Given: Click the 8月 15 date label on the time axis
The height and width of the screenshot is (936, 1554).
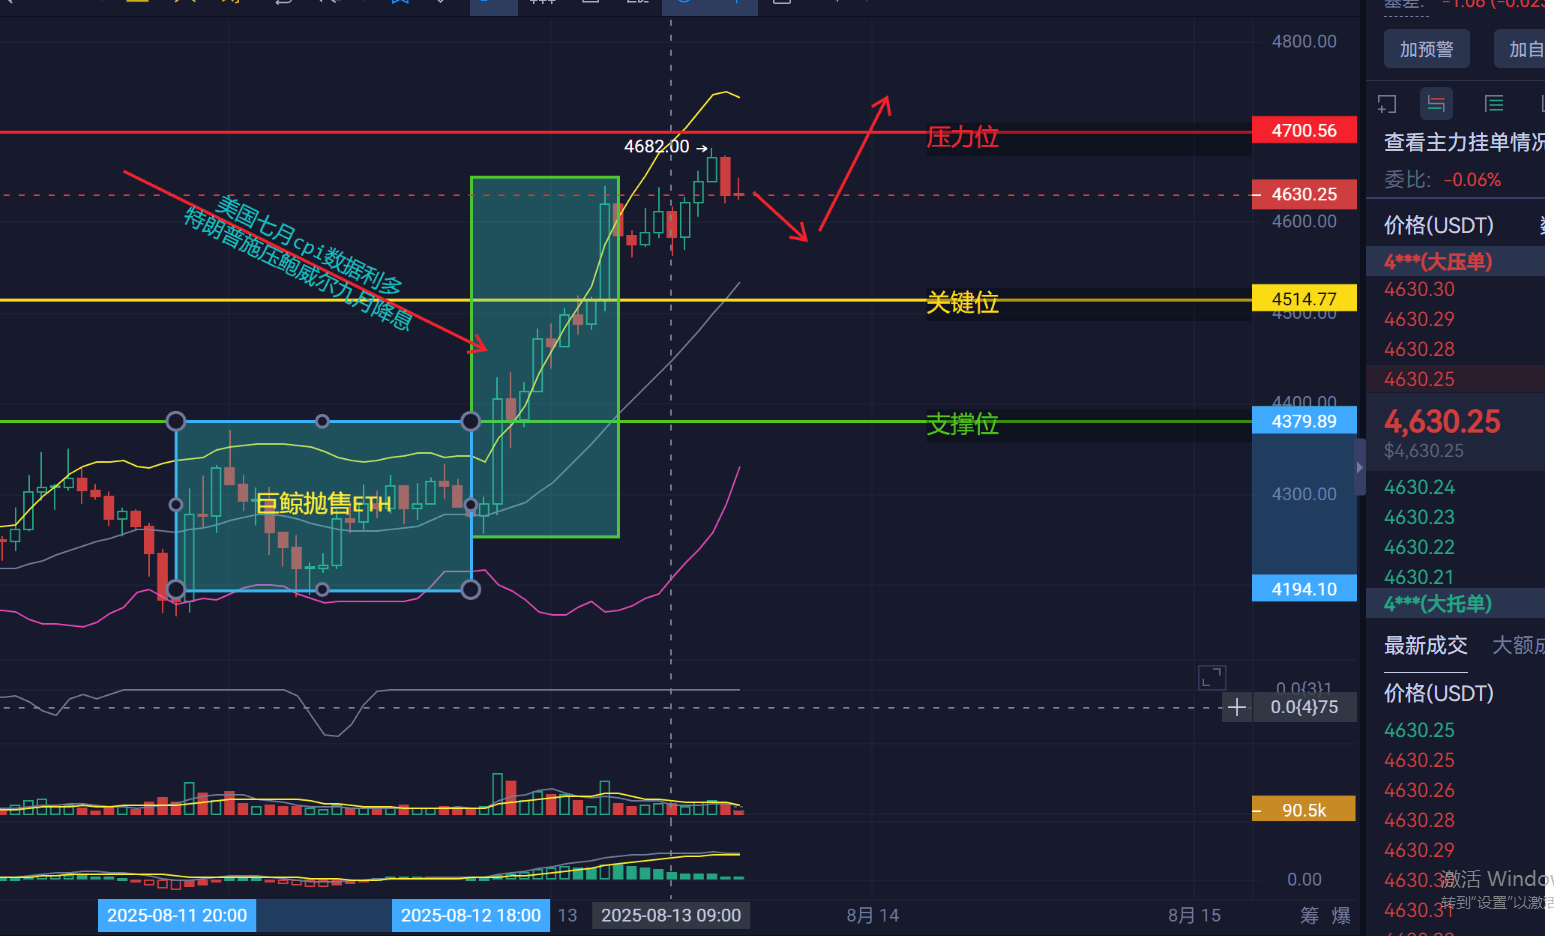Looking at the screenshot, I should [x=1194, y=915].
